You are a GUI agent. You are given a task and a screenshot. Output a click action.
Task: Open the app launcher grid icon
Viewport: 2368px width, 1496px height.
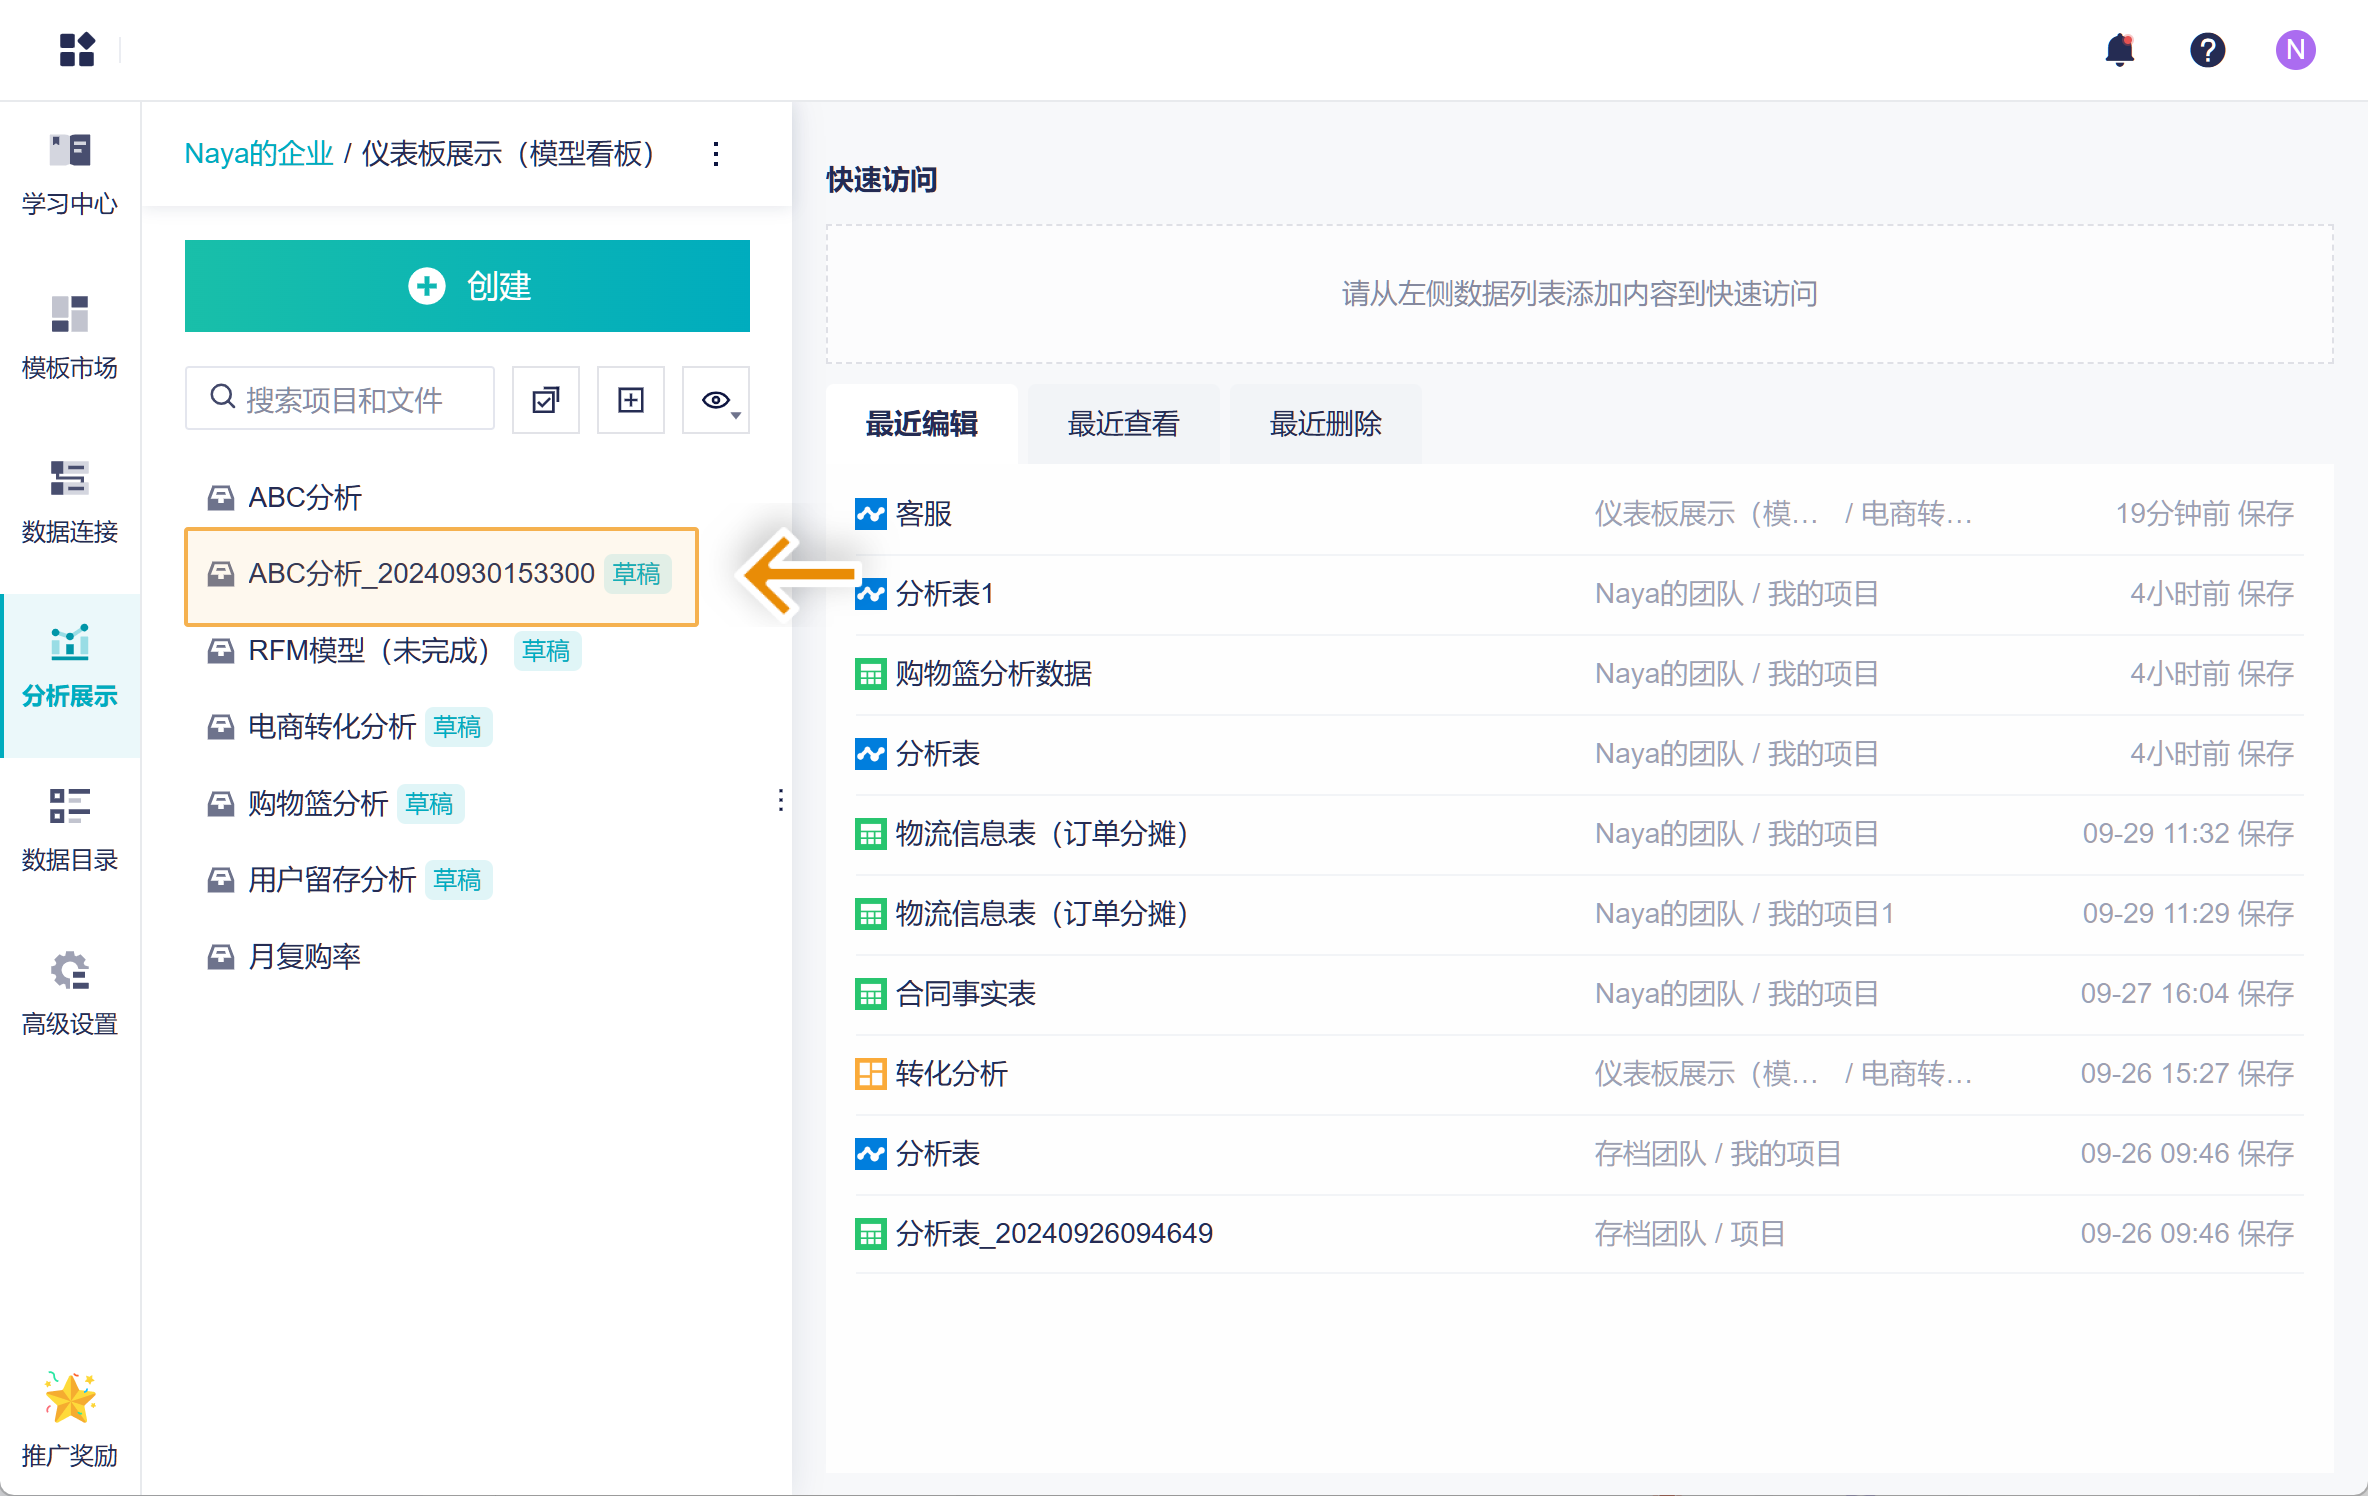[x=77, y=50]
